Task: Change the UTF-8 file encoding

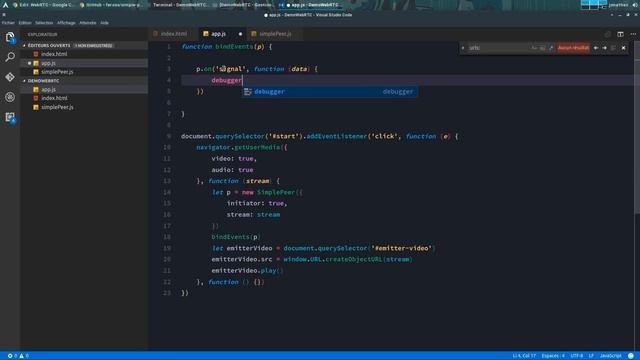Action: (x=577, y=356)
